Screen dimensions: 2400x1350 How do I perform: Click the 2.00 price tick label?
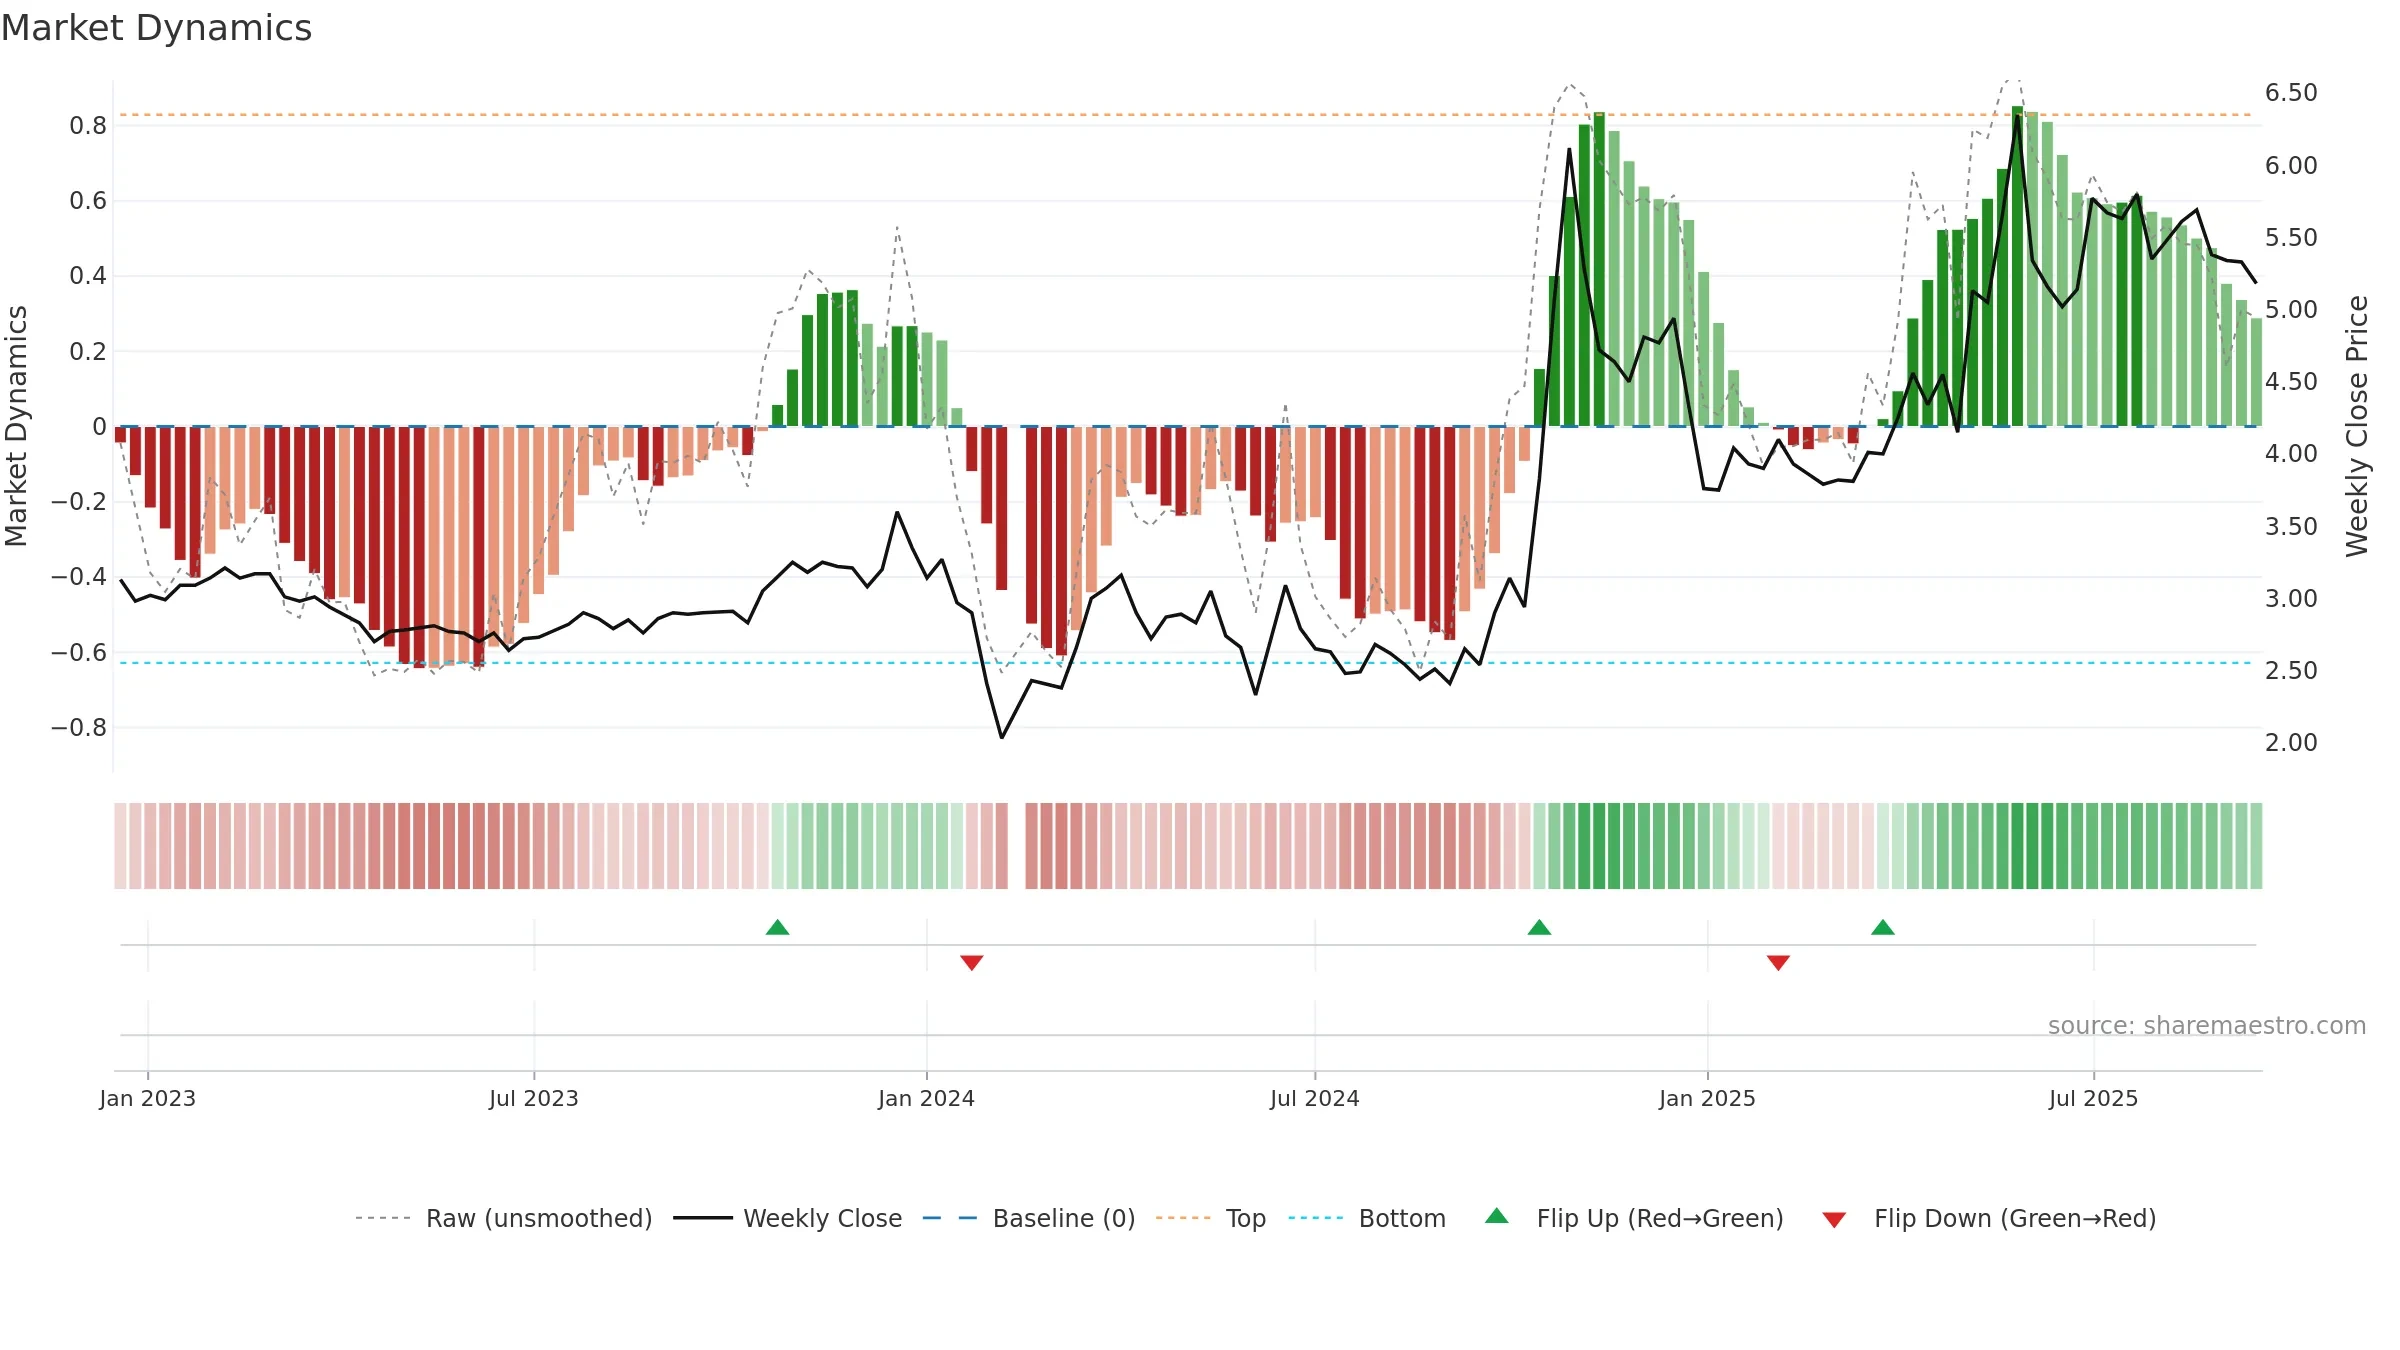2291,742
